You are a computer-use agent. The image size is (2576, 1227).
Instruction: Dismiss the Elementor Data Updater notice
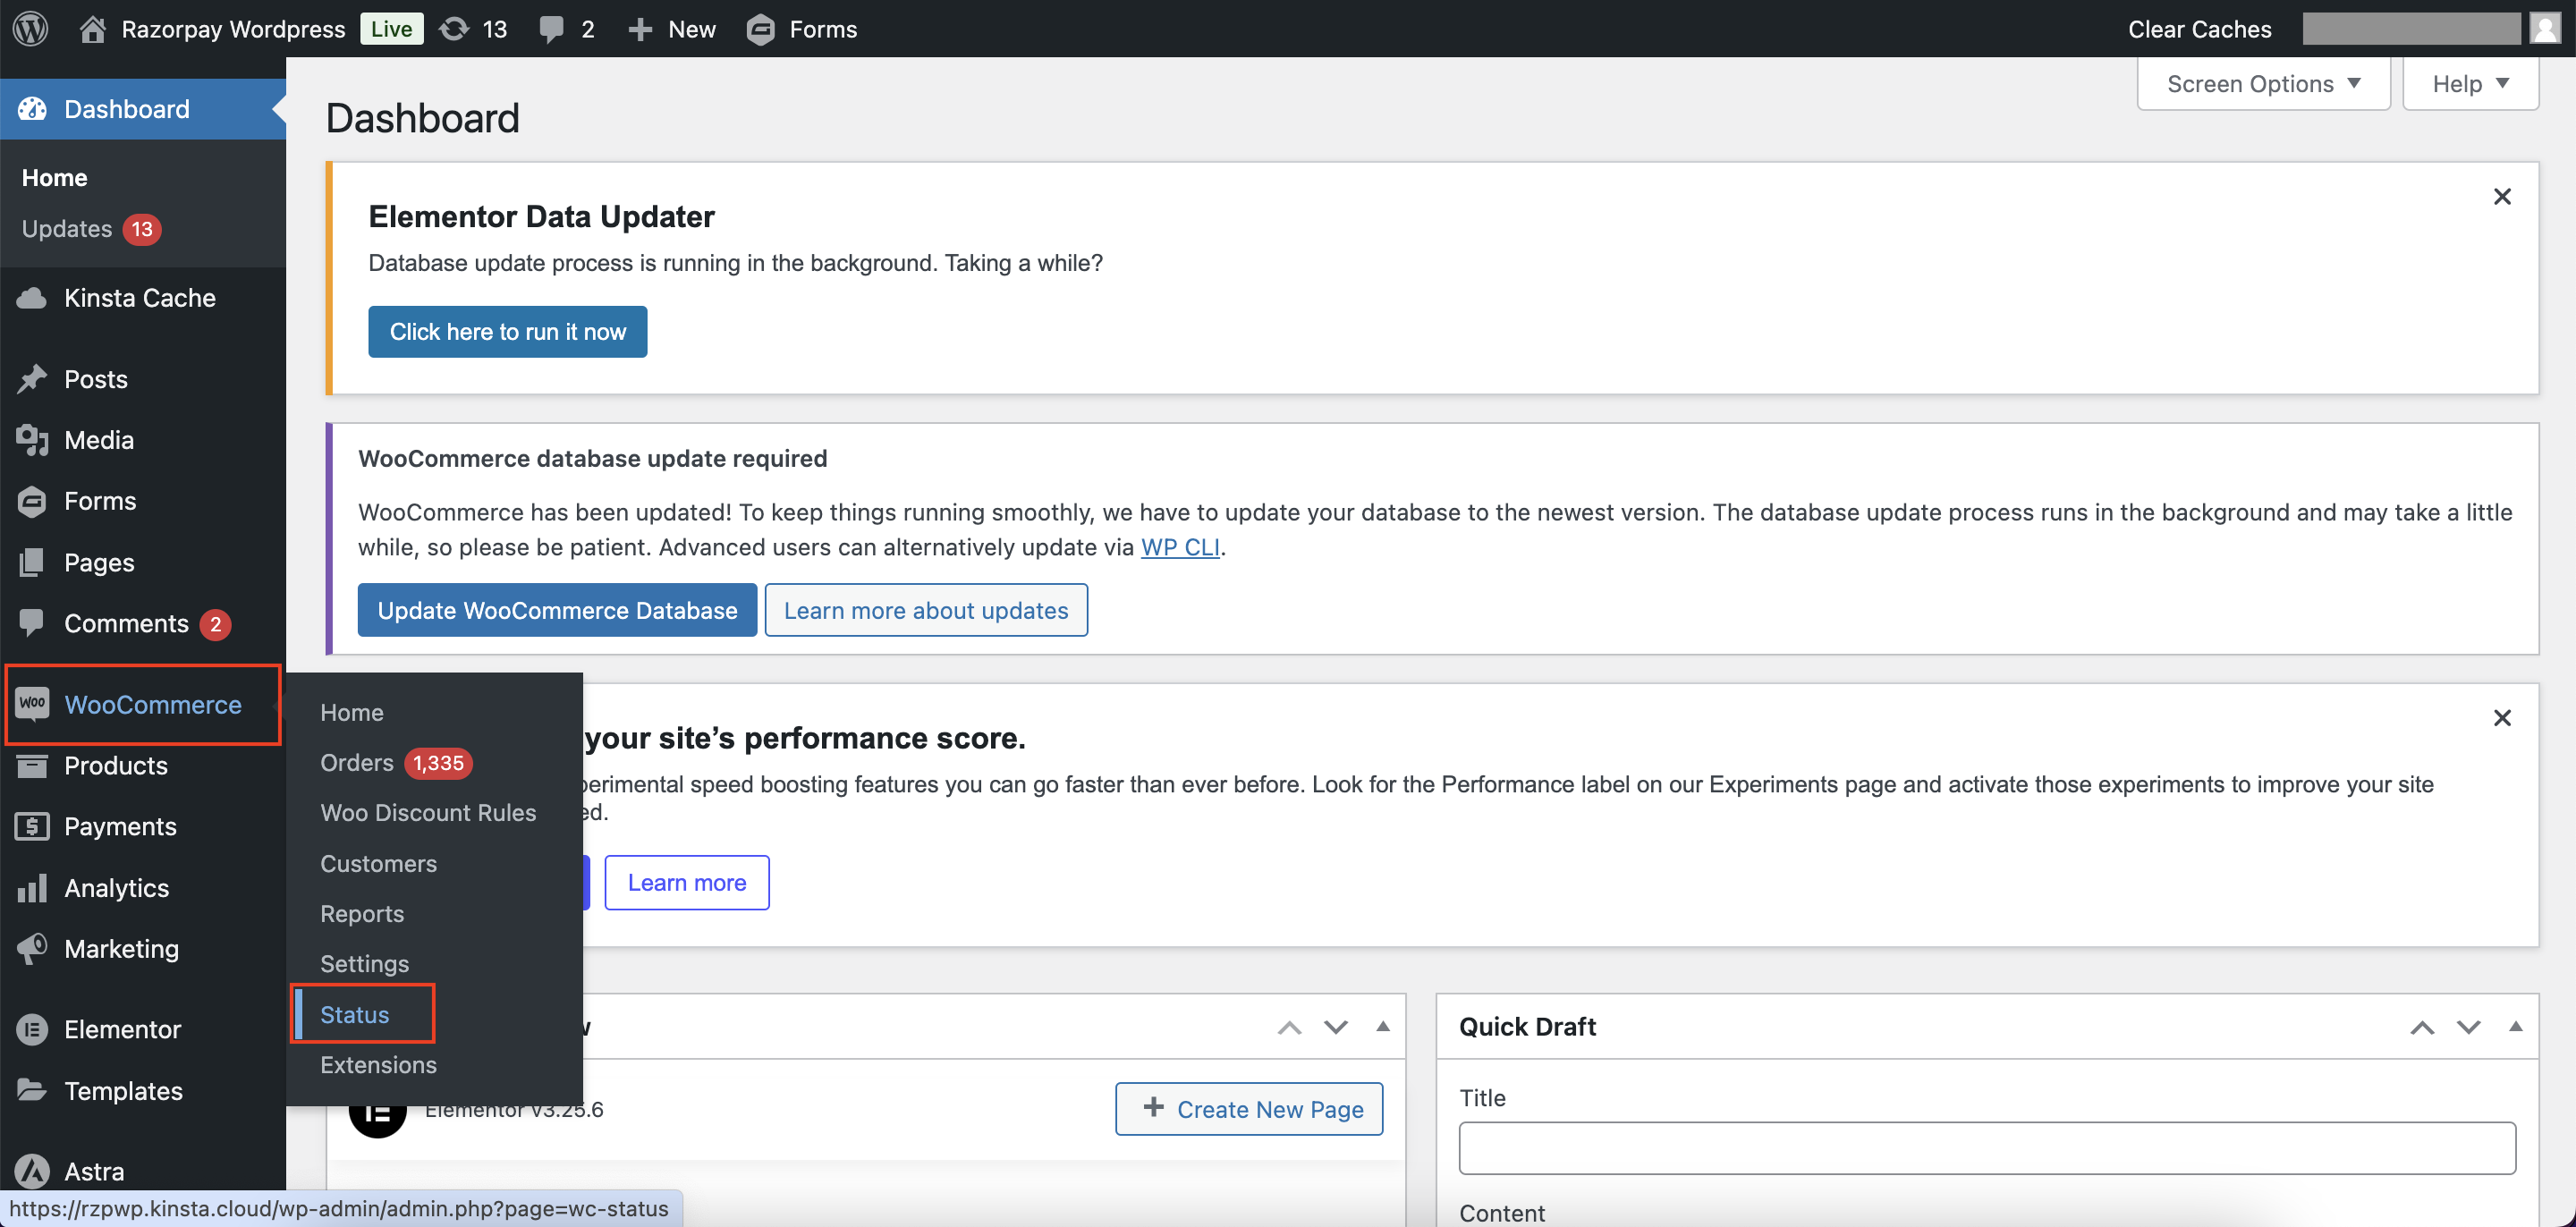[2501, 196]
